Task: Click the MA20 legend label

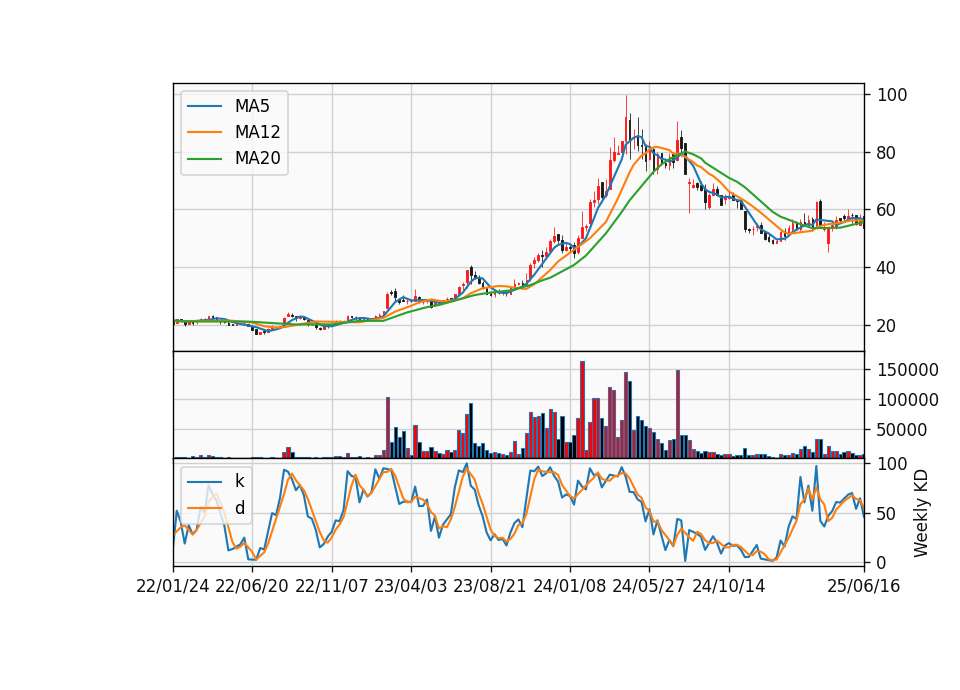Action: [x=257, y=158]
